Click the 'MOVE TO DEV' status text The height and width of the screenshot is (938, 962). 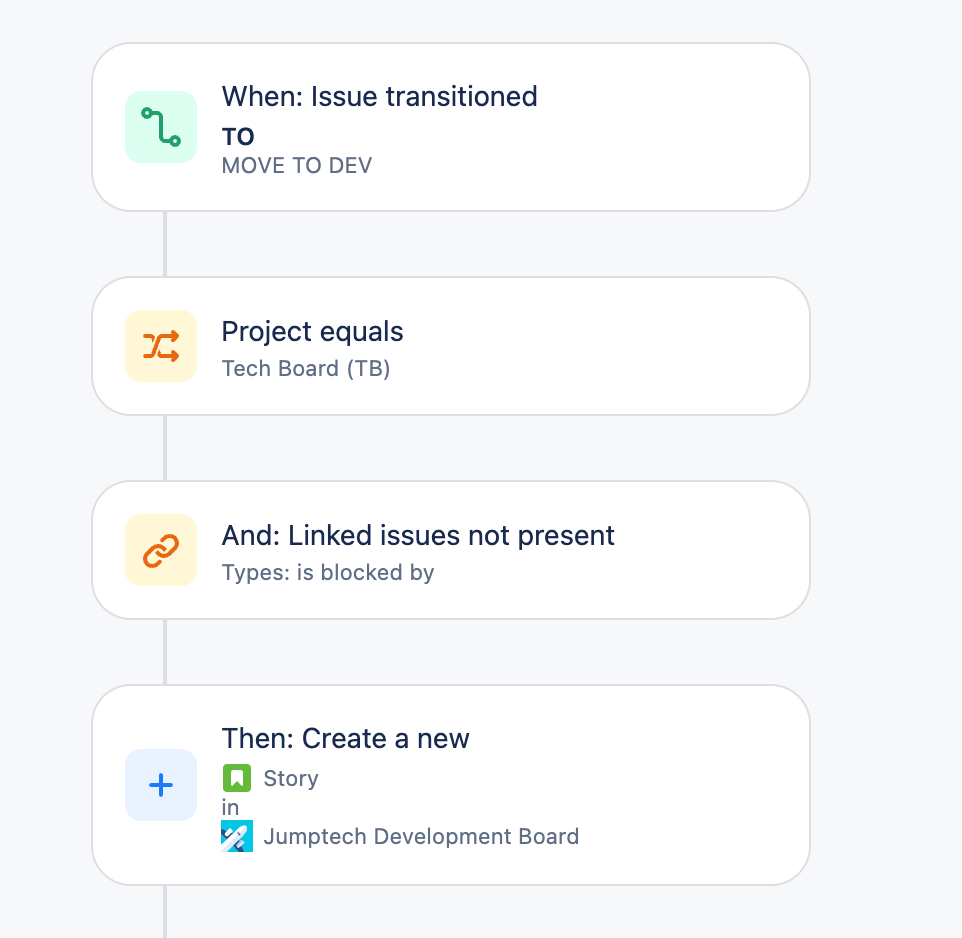pyautogui.click(x=297, y=166)
